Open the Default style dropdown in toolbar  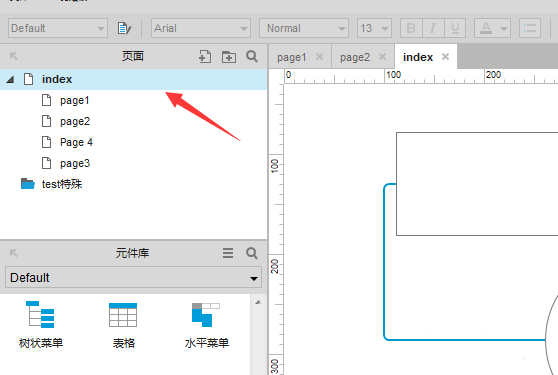click(58, 28)
